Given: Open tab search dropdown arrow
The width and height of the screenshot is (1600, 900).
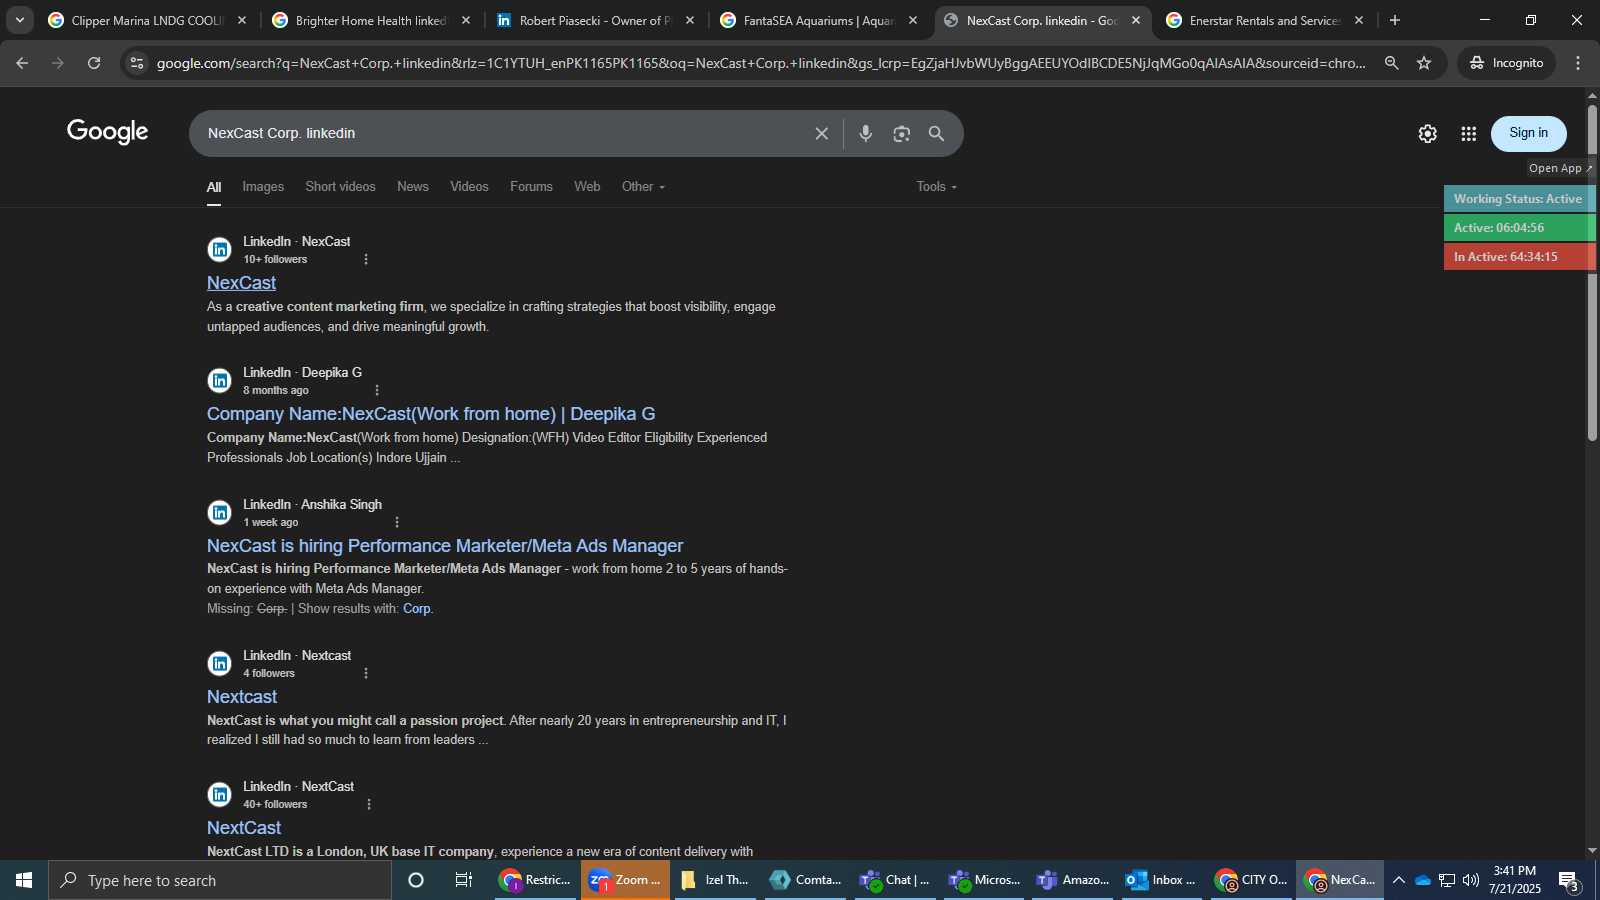Looking at the screenshot, I should tap(19, 20).
